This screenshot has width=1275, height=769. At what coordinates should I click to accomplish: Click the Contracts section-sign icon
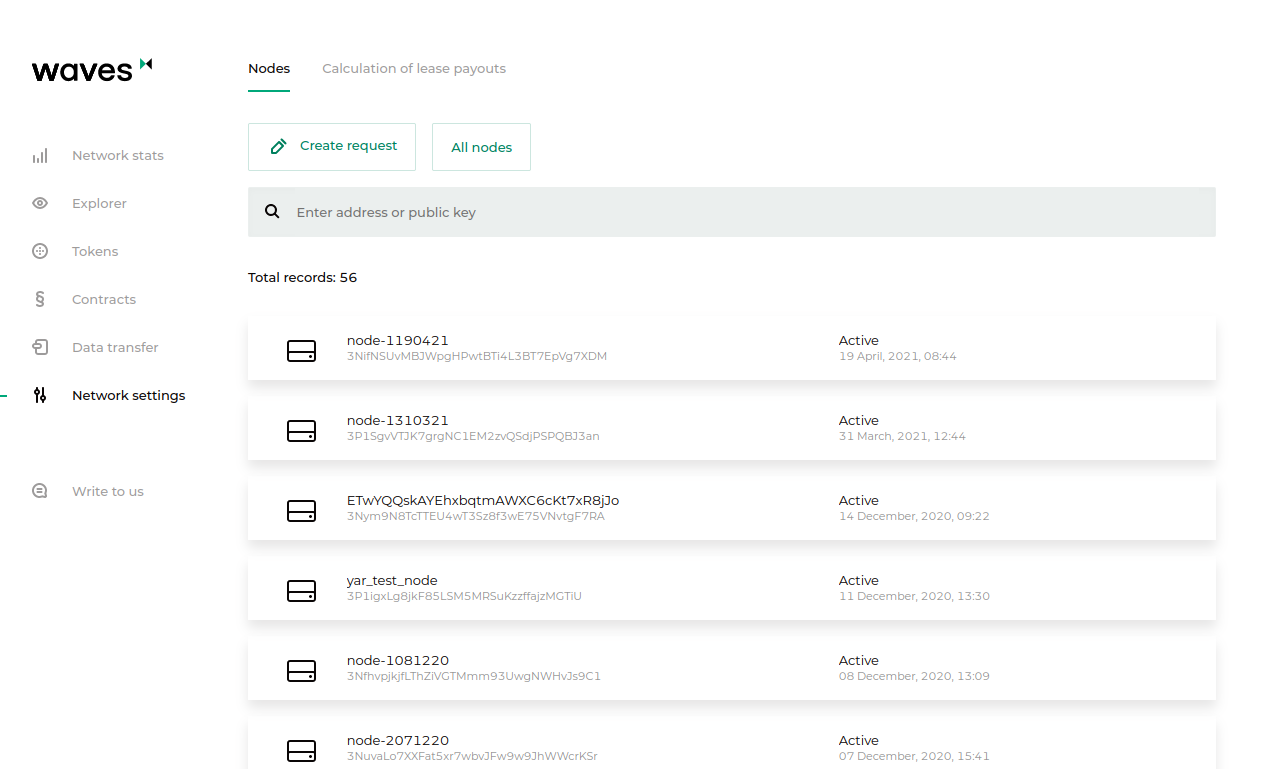tap(40, 299)
